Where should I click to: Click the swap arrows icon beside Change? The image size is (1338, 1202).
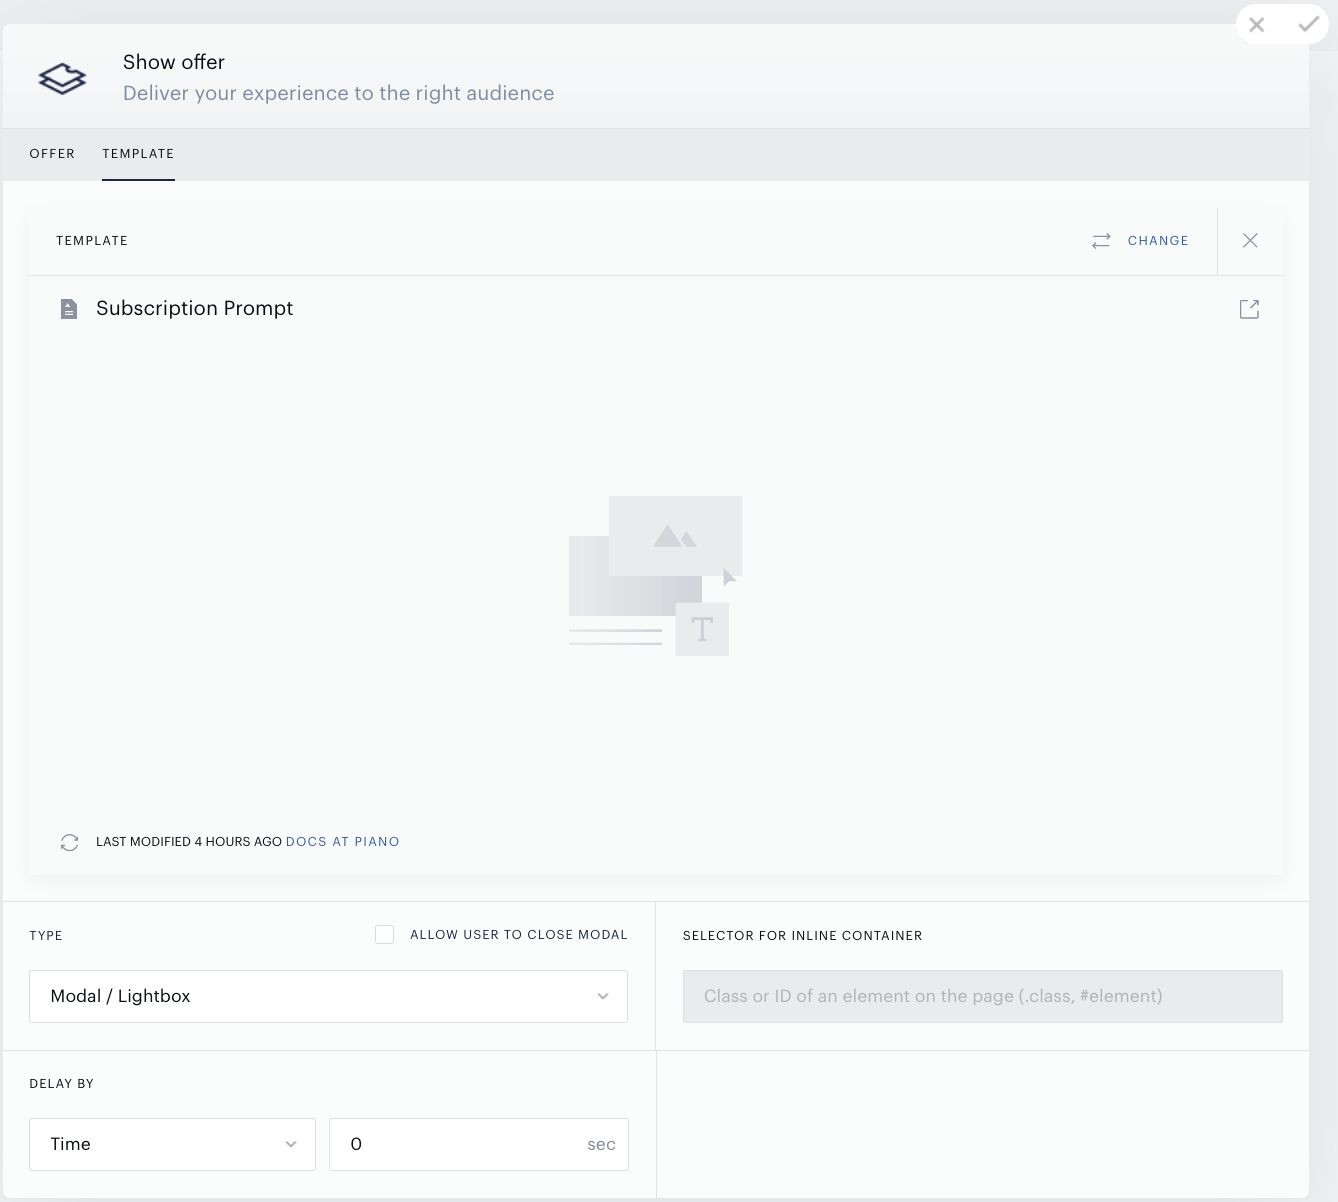coord(1101,241)
